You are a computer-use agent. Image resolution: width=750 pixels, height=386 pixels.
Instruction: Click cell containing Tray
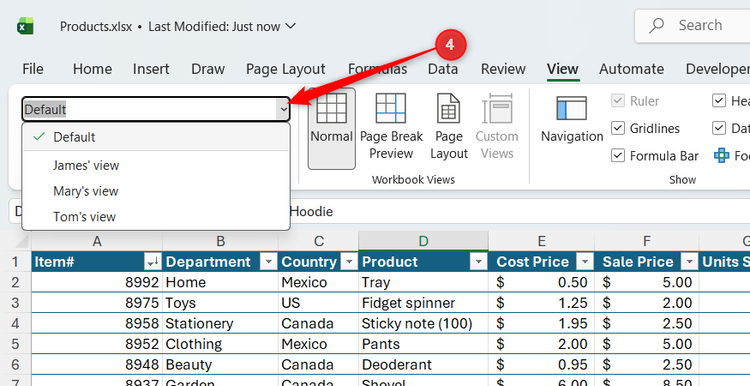click(423, 282)
